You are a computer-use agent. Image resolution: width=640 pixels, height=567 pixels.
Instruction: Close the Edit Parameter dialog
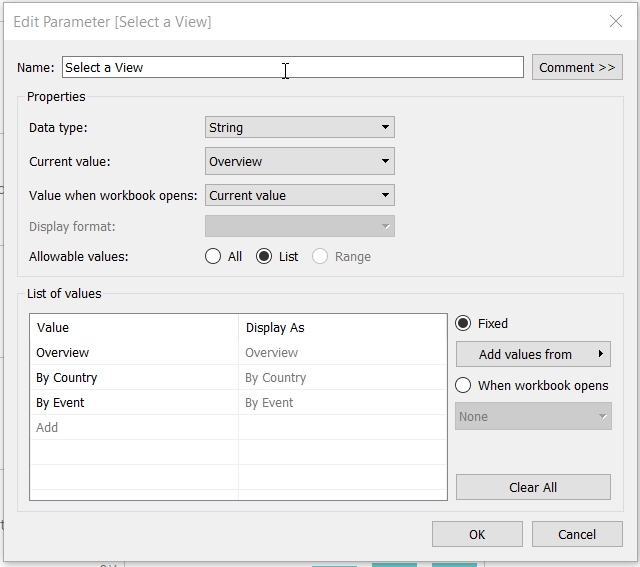[x=615, y=21]
